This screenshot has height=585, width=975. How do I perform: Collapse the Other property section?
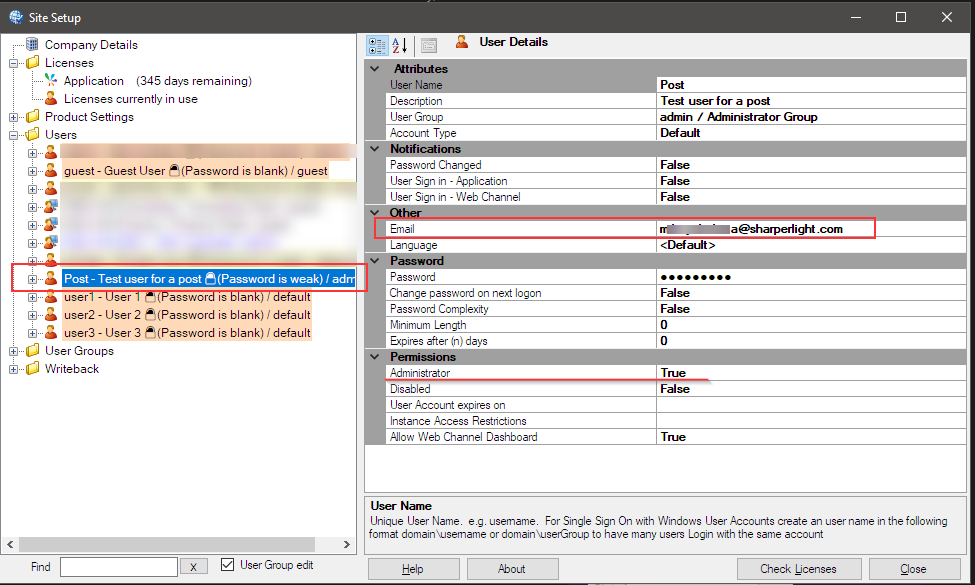click(375, 213)
